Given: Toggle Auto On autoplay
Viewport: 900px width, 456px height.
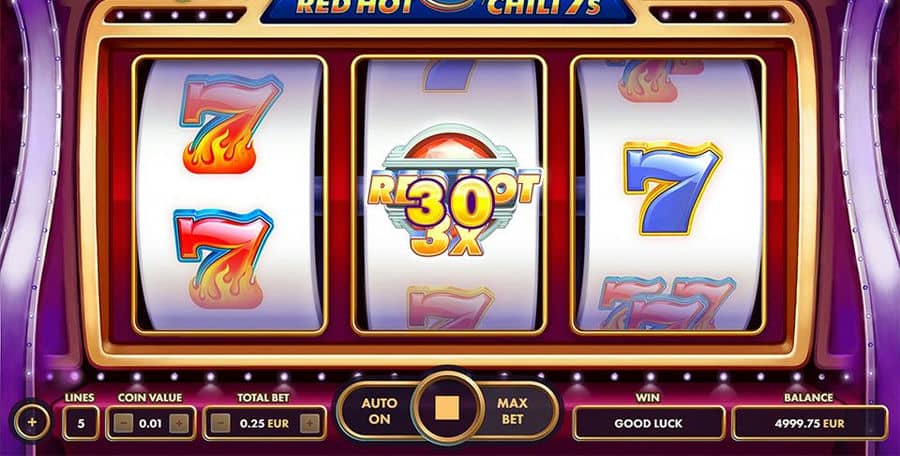Looking at the screenshot, I should coord(379,411).
